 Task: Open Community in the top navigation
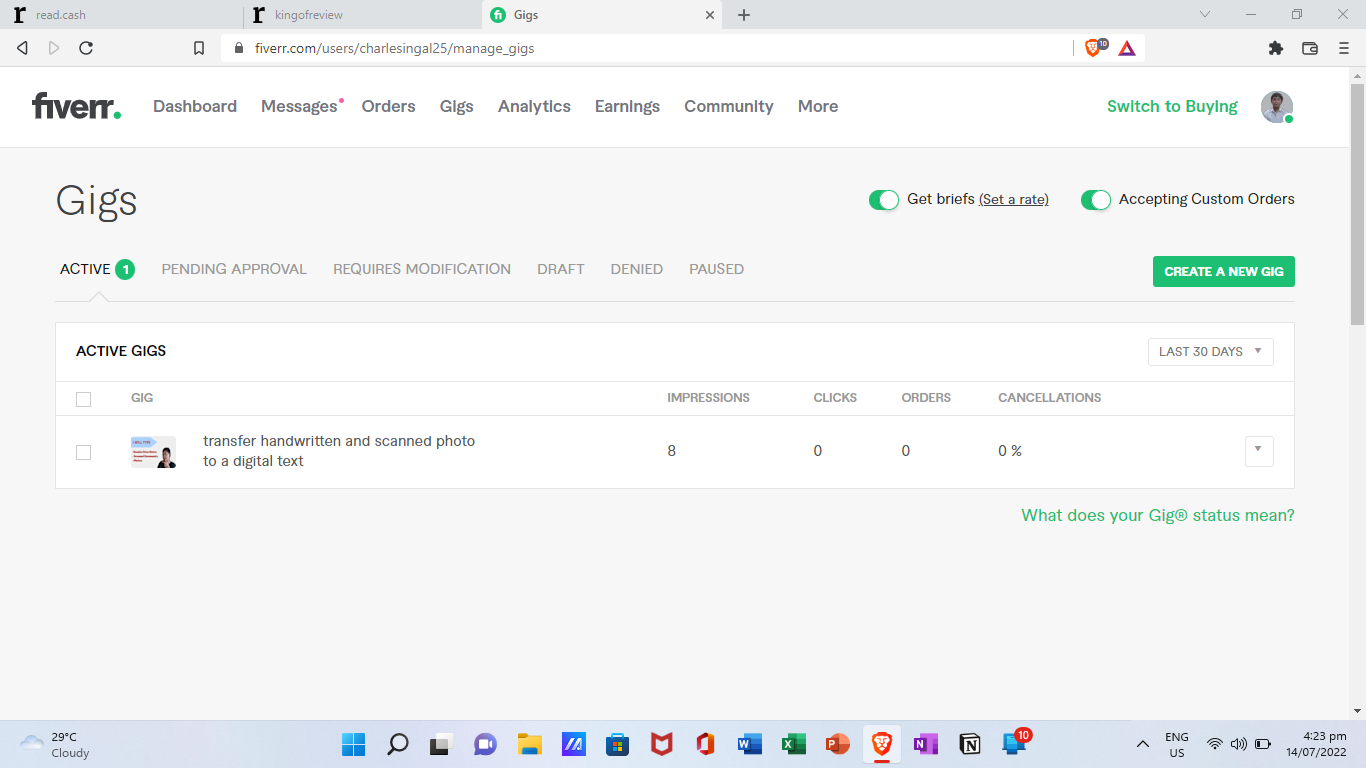point(729,106)
